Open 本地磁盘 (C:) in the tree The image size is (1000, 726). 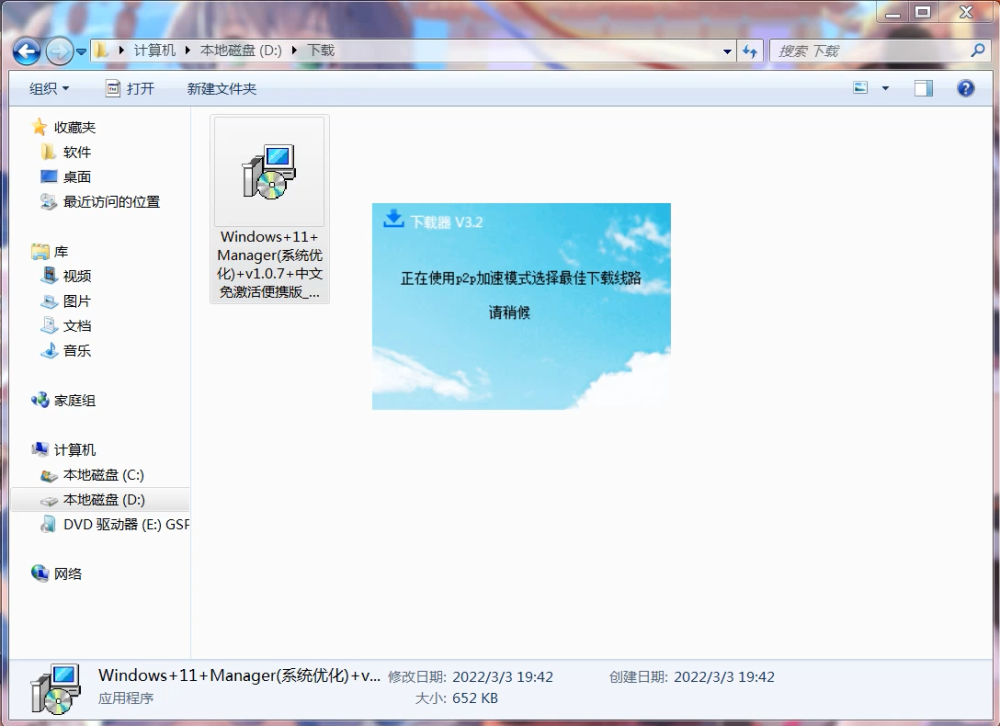pos(103,475)
